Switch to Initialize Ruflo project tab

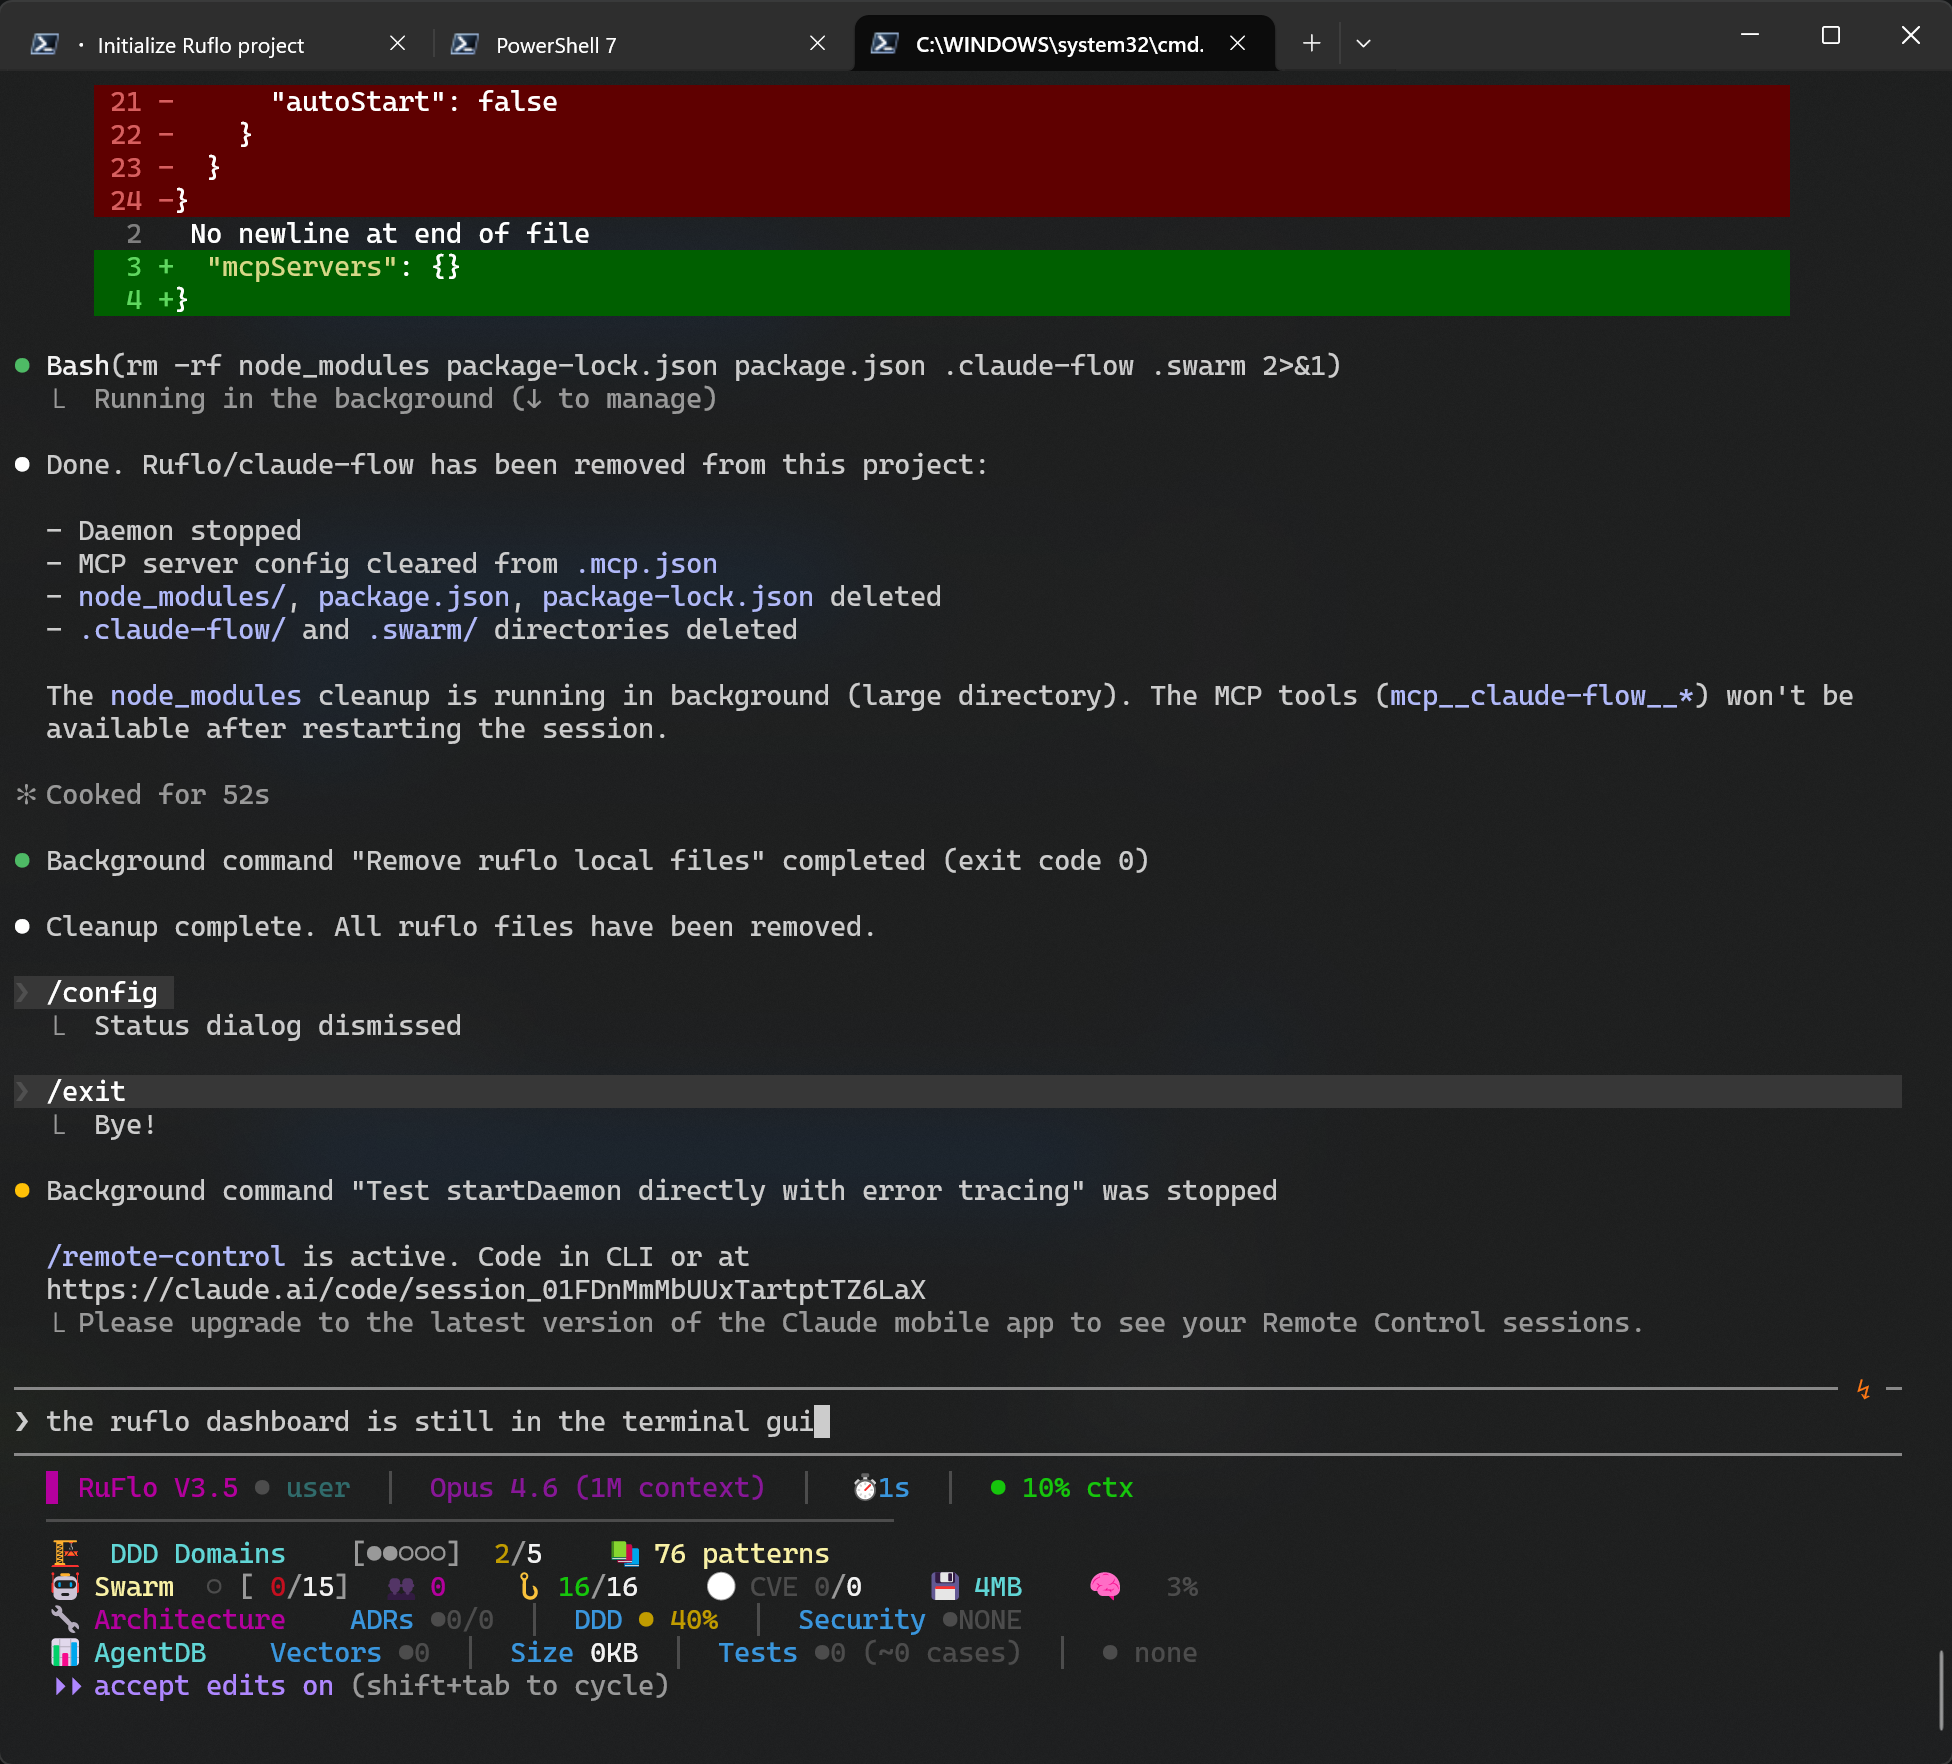click(x=200, y=45)
